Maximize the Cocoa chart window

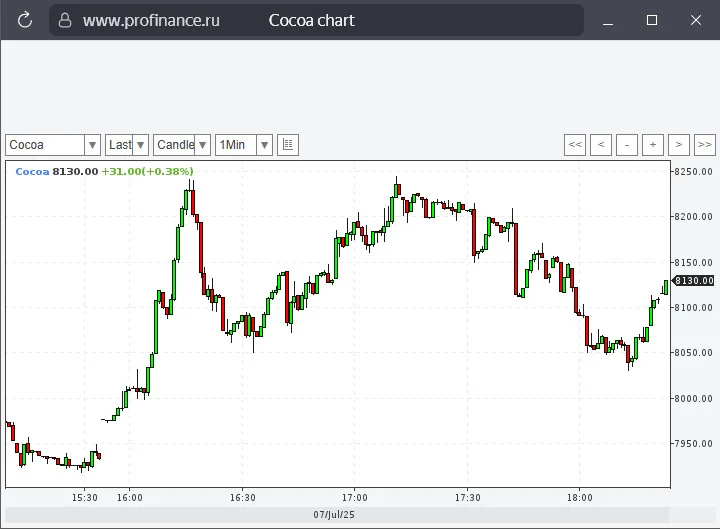click(652, 20)
